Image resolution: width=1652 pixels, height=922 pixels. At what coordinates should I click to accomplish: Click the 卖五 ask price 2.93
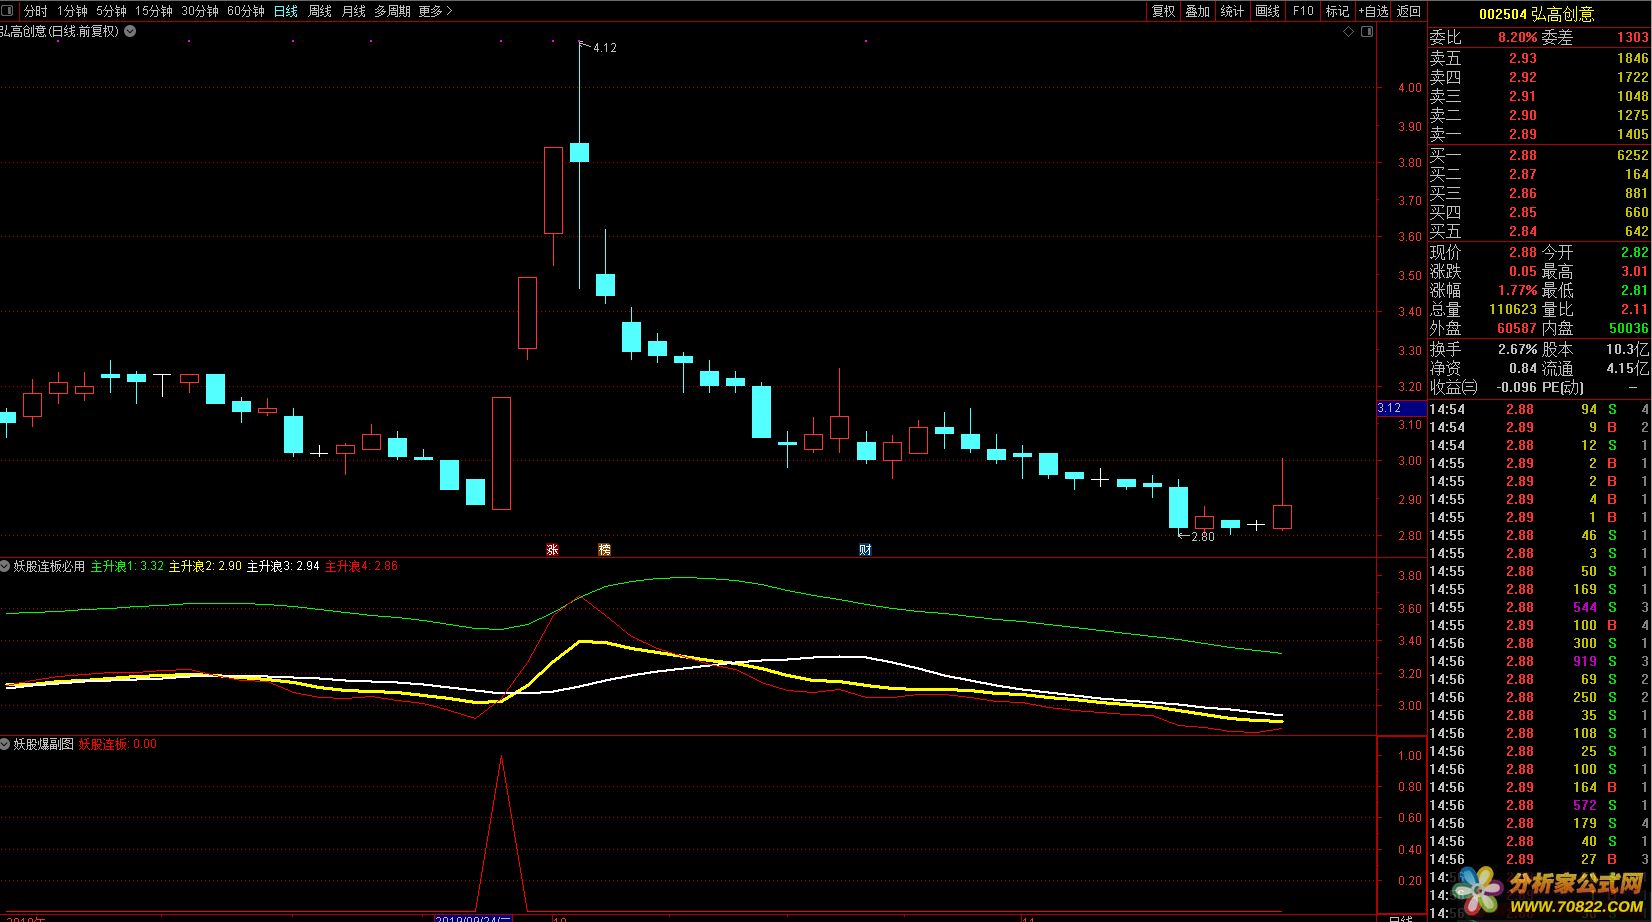(1523, 58)
